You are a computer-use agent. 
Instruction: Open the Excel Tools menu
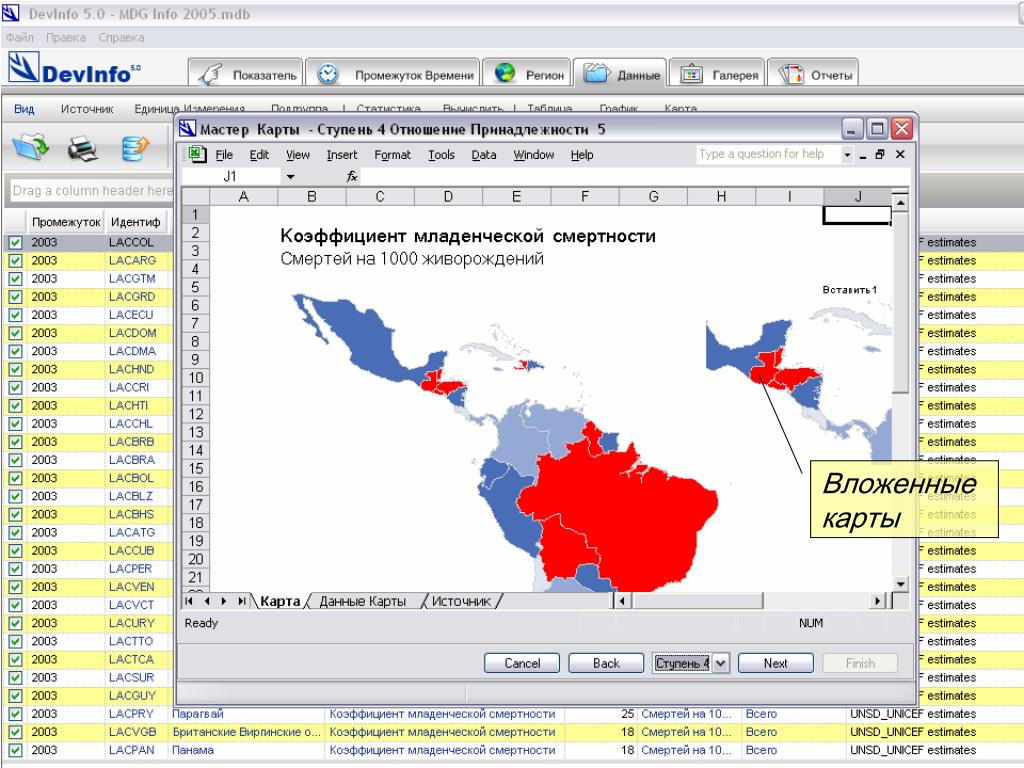pos(441,155)
